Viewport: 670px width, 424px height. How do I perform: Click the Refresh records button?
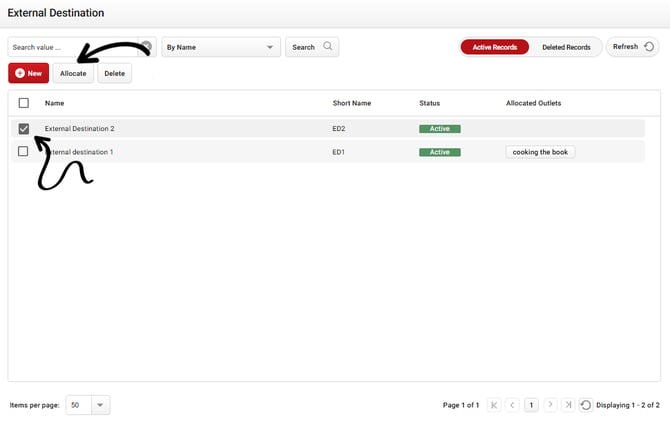[x=632, y=47]
